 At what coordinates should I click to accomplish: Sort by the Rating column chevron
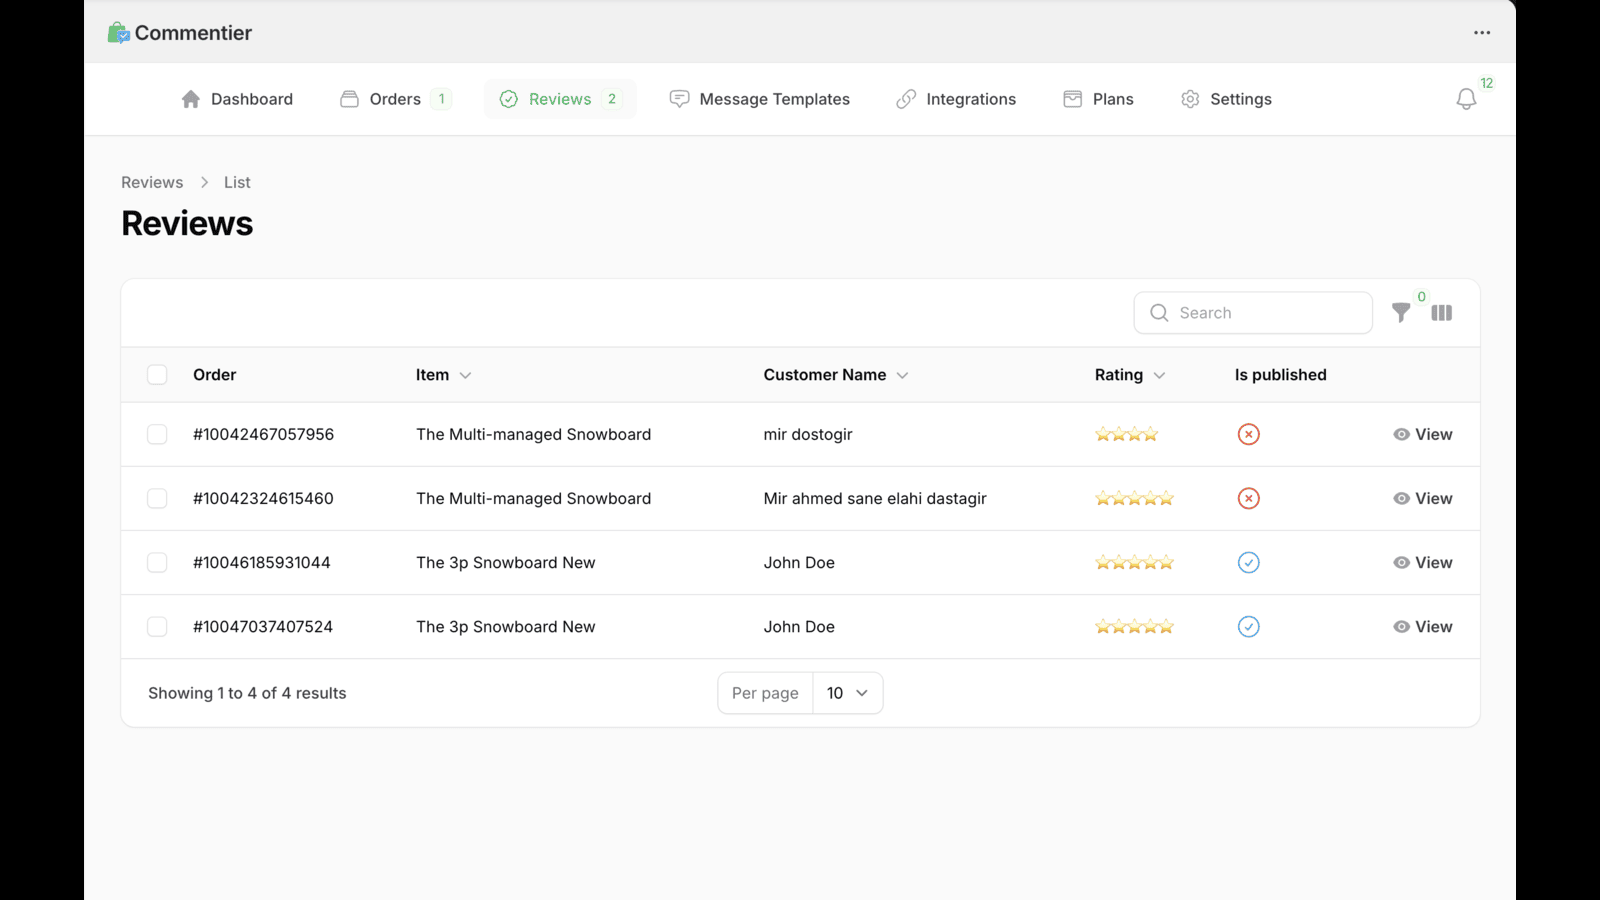(1159, 376)
